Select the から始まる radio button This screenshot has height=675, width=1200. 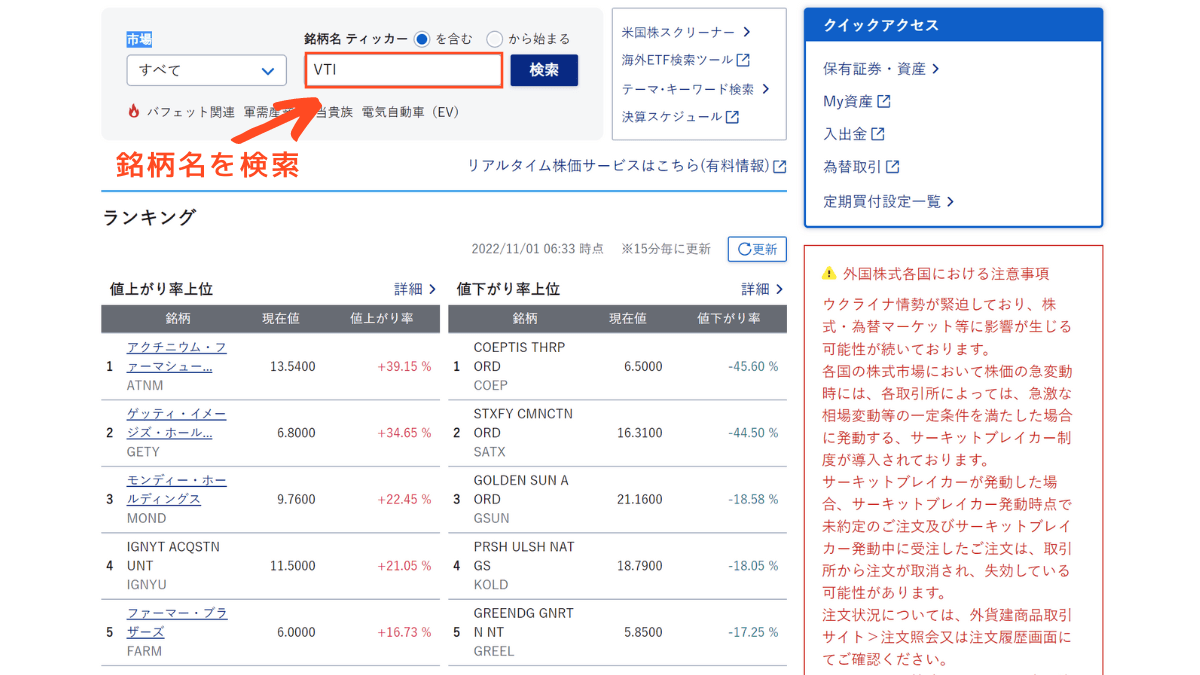point(495,39)
